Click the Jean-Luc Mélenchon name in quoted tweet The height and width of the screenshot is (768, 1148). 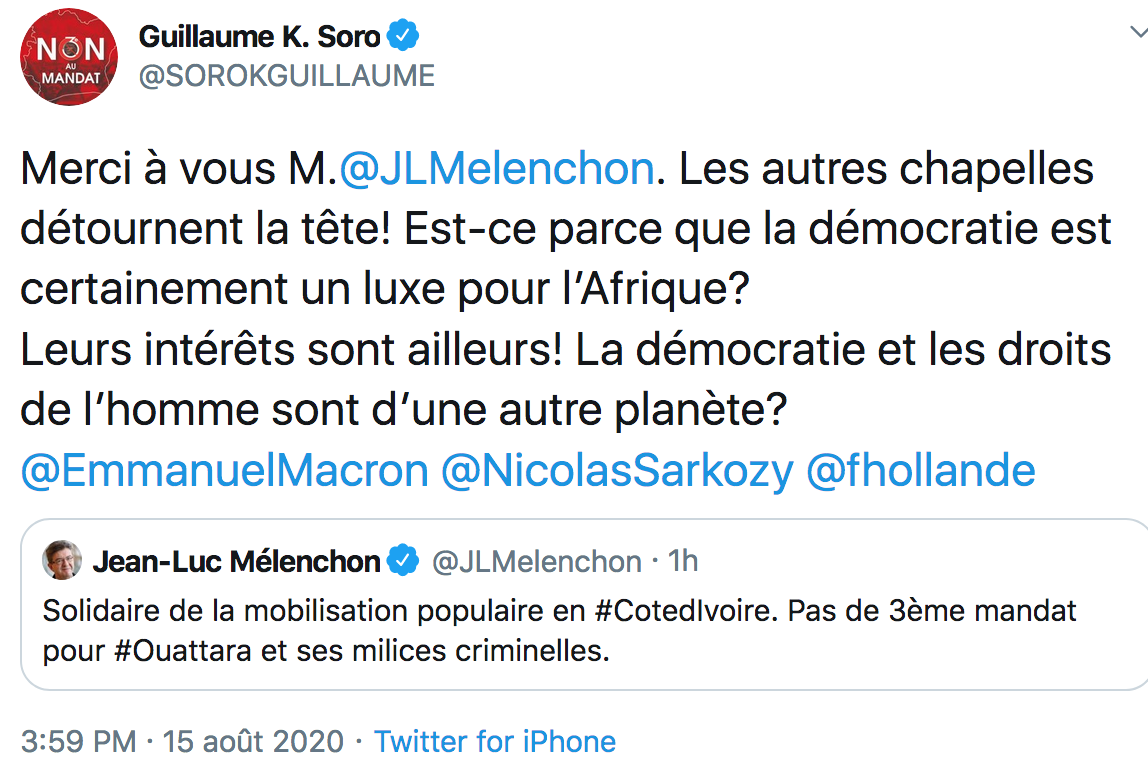(x=236, y=562)
